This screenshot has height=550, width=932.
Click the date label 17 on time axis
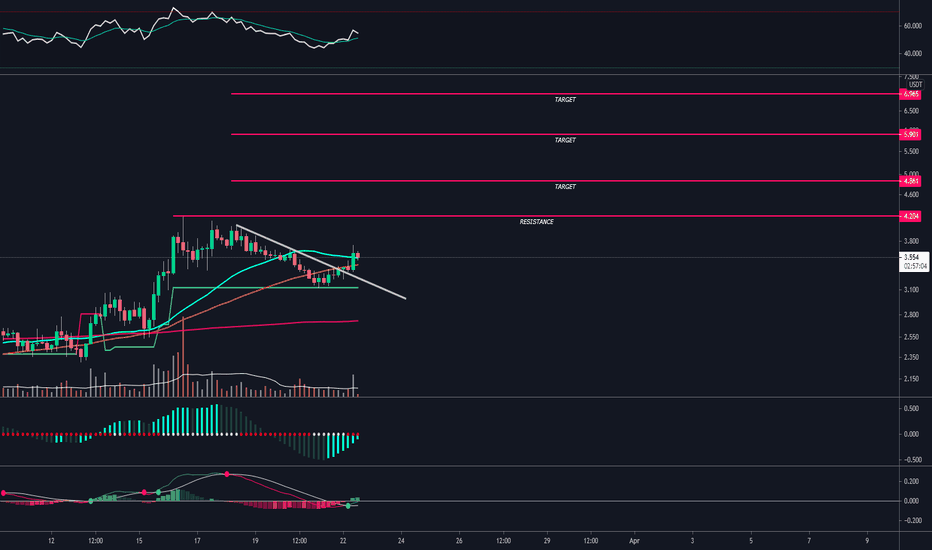[x=197, y=541]
